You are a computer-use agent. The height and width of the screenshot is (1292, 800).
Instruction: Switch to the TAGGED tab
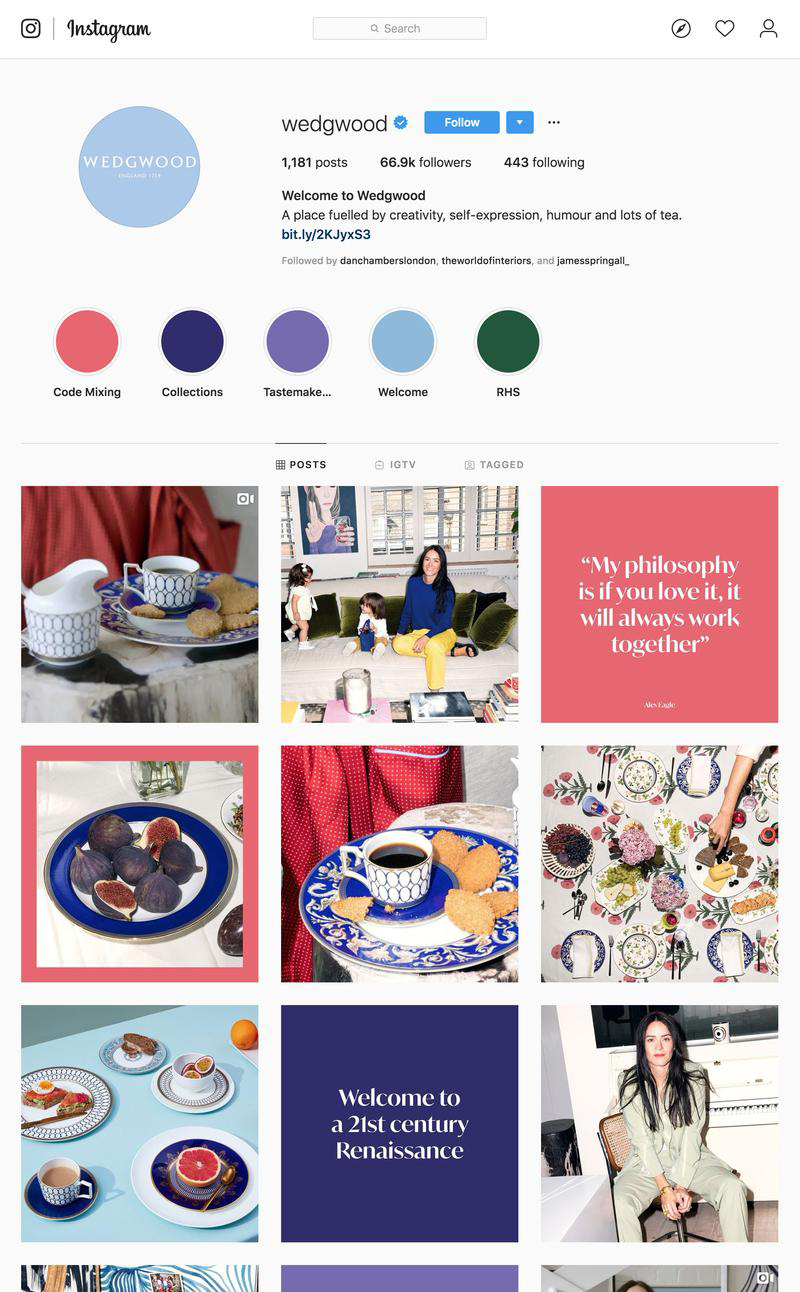(494, 465)
